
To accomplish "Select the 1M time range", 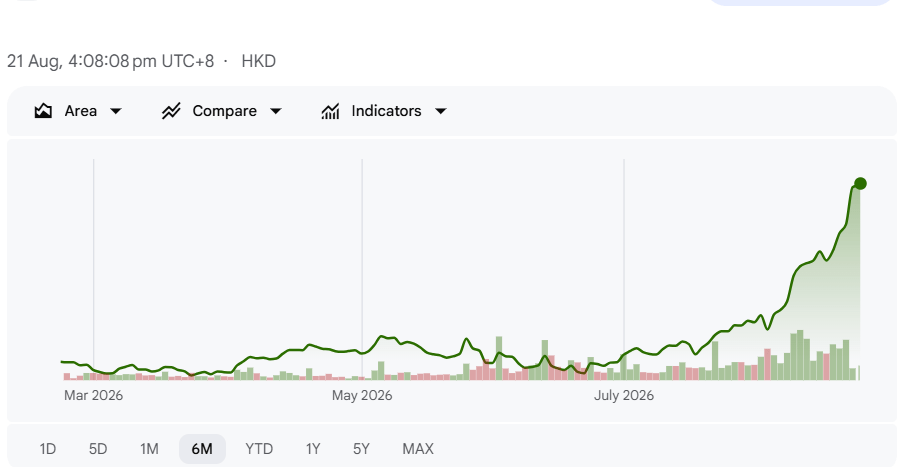I will click(x=149, y=449).
